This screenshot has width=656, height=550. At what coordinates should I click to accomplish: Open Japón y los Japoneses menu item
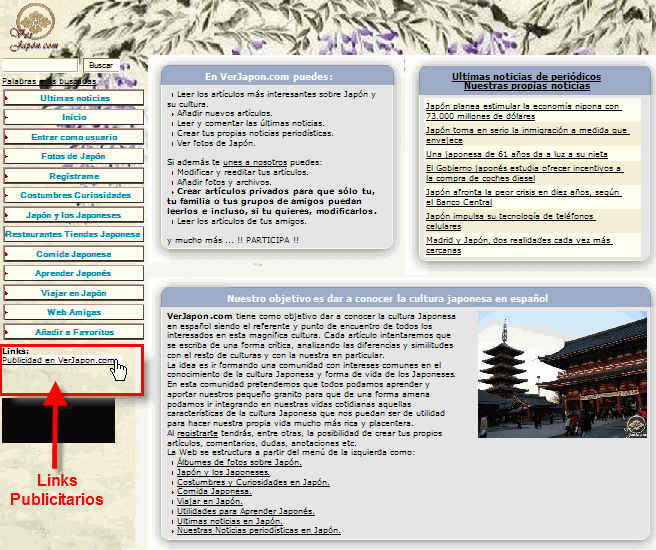(x=74, y=215)
